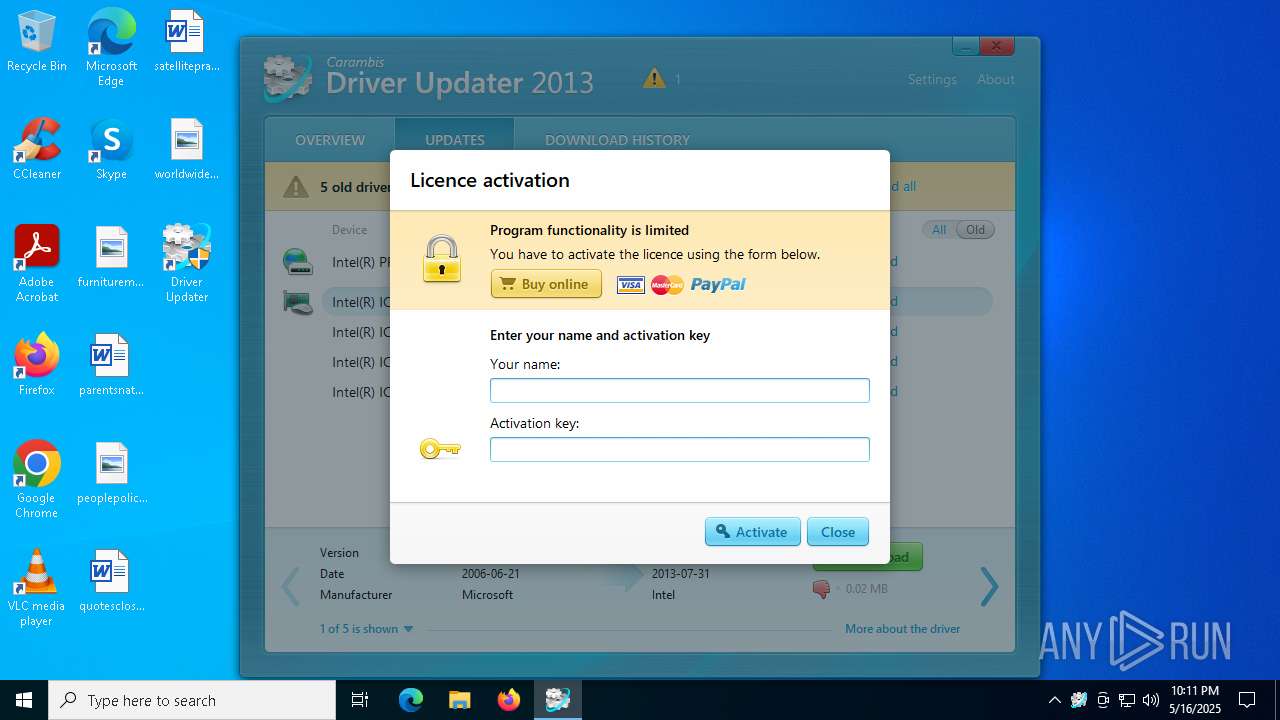Select the 'Old' filter toggle

[x=975, y=230]
